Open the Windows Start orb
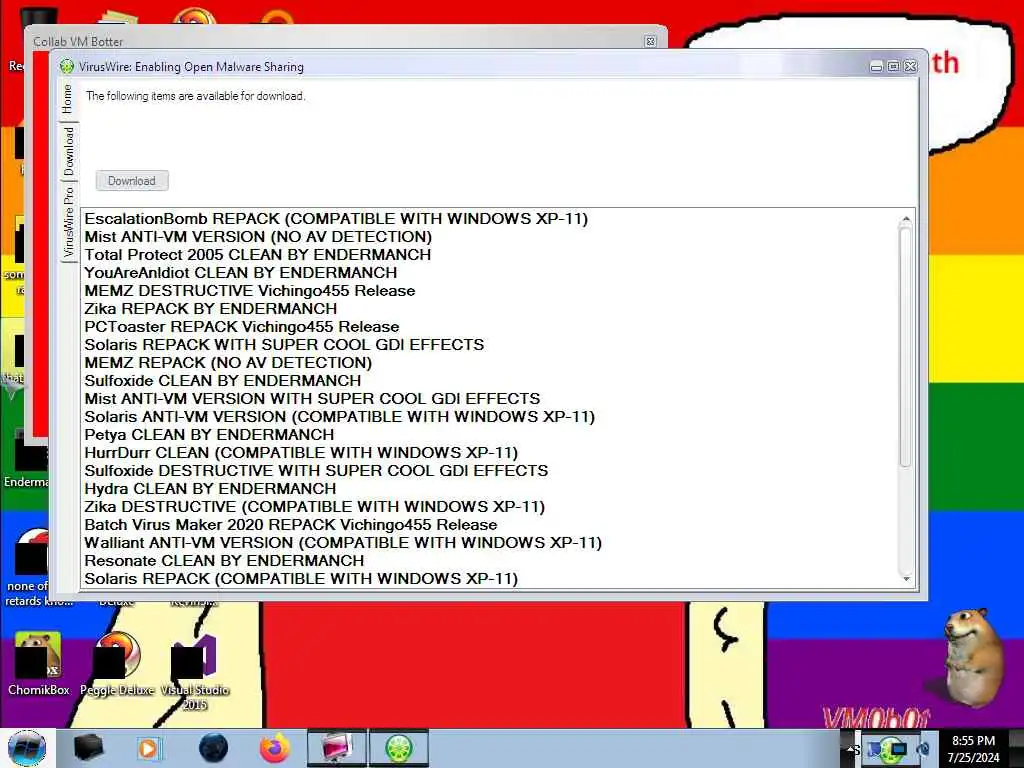 point(27,748)
